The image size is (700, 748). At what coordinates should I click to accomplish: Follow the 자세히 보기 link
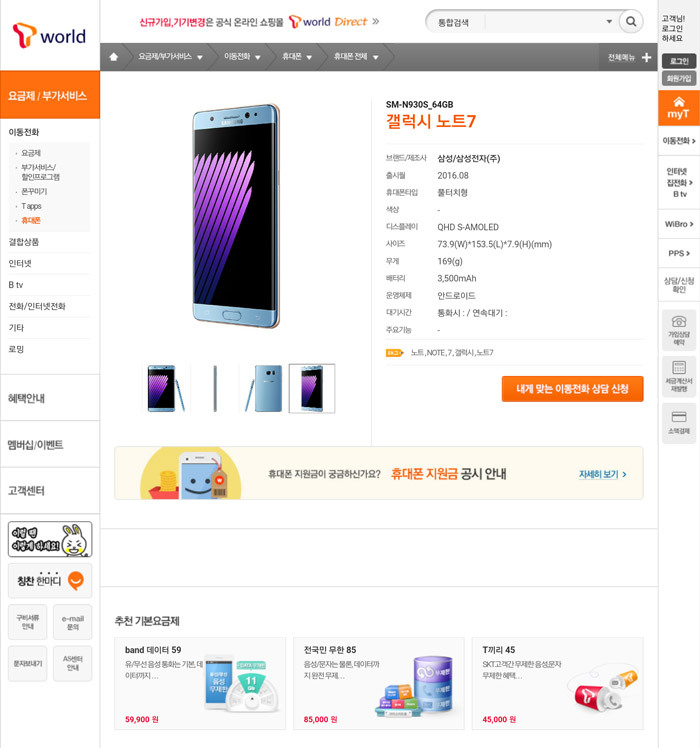602,474
